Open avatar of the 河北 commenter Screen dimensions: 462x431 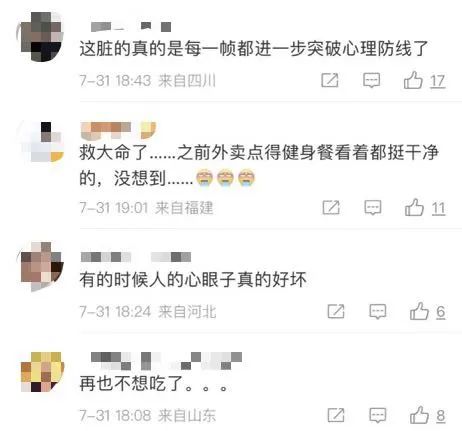click(x=42, y=267)
